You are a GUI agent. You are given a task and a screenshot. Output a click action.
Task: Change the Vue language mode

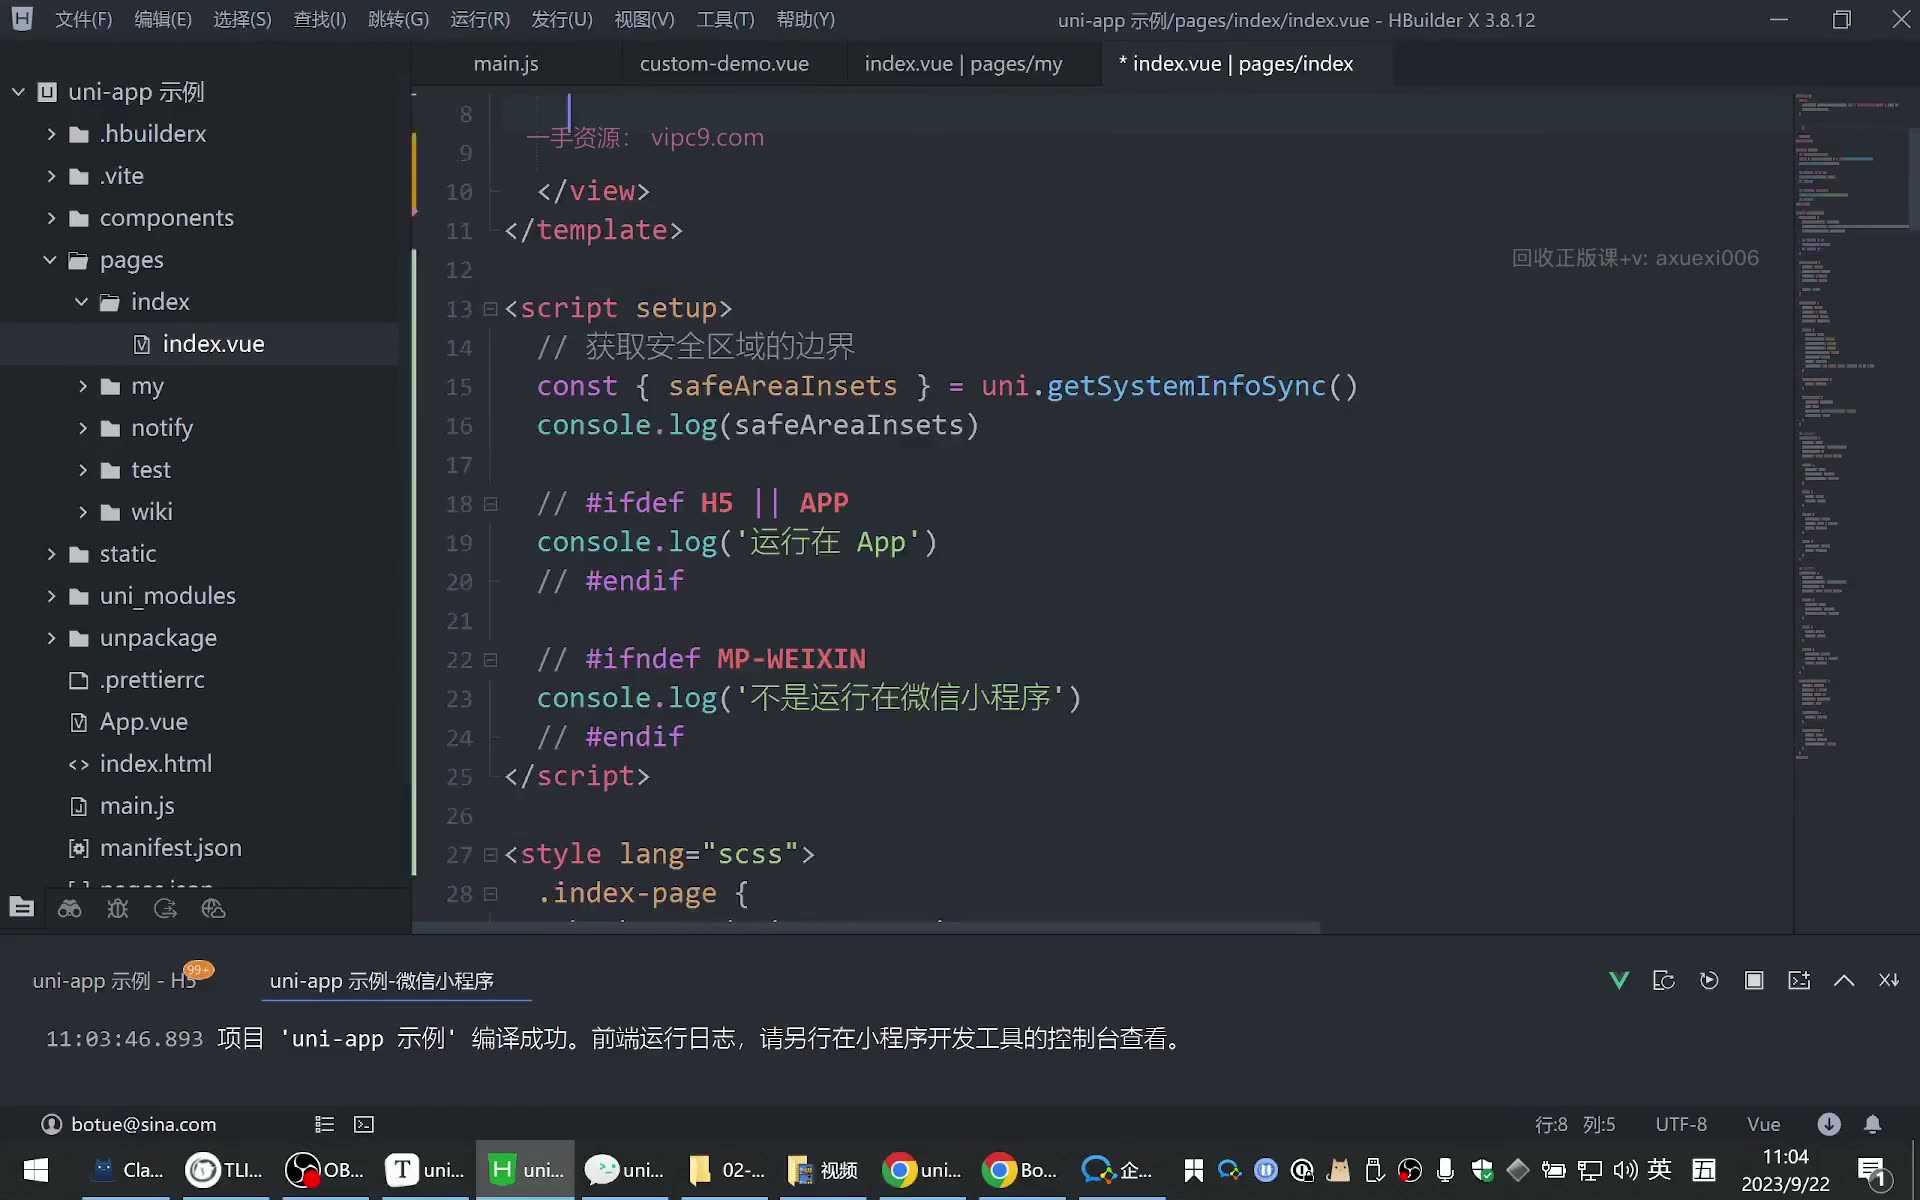coord(1763,1124)
